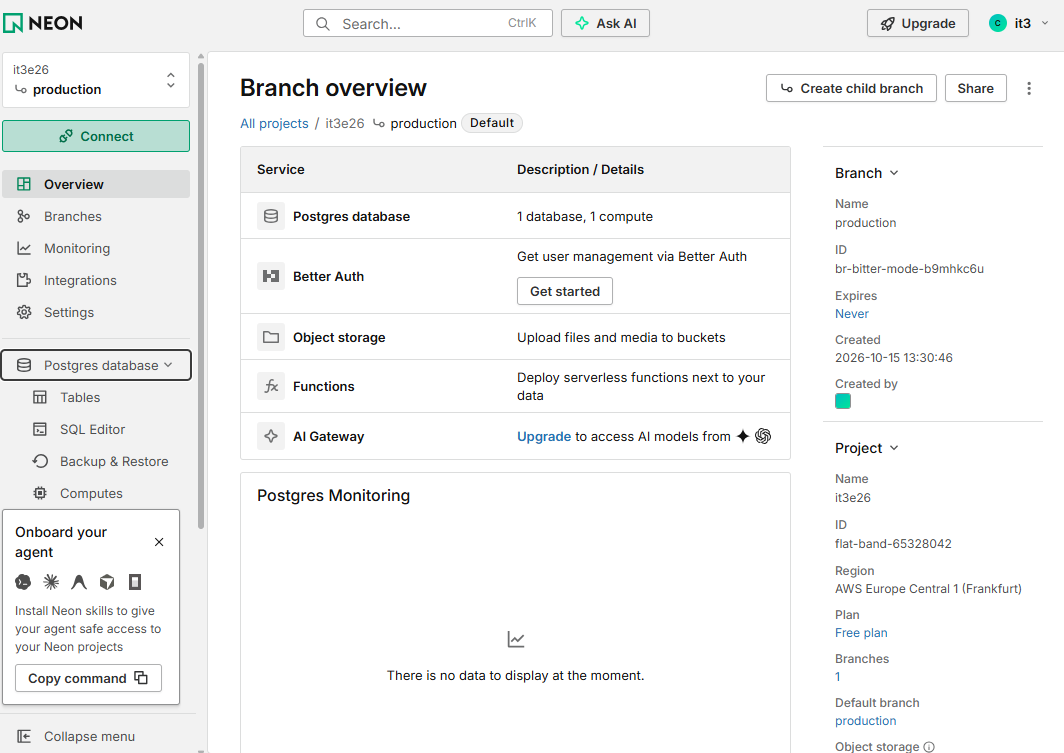
Task: Click the Collapse menu icon
Action: click(24, 736)
